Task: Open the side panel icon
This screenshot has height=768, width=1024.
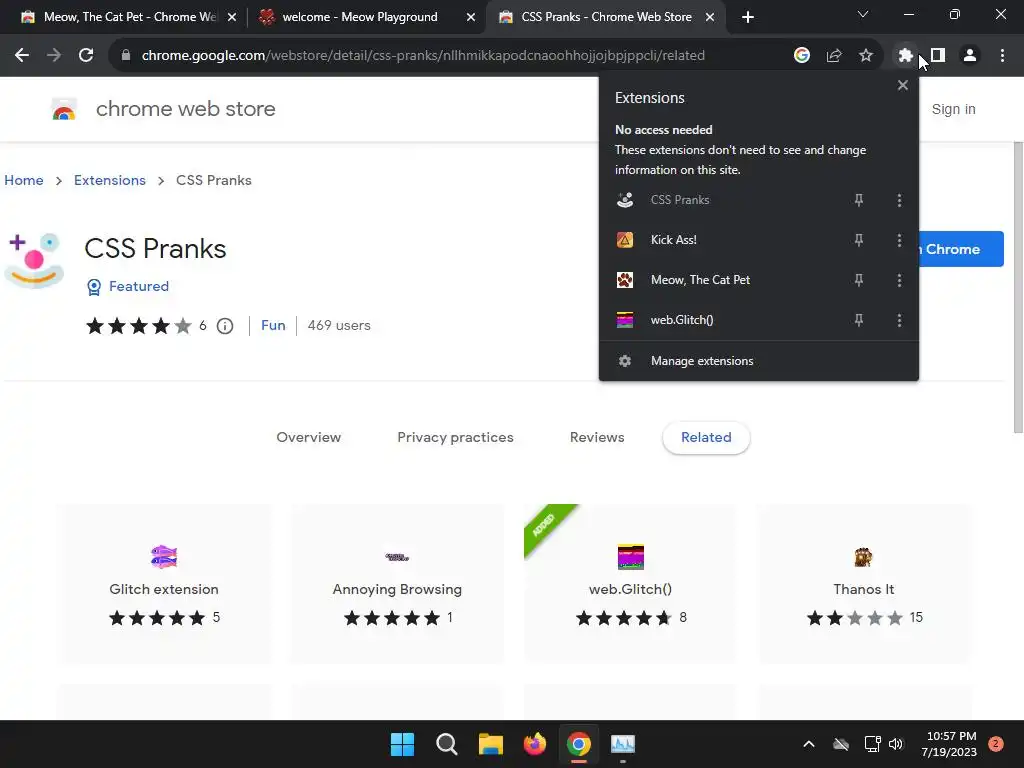Action: click(938, 56)
